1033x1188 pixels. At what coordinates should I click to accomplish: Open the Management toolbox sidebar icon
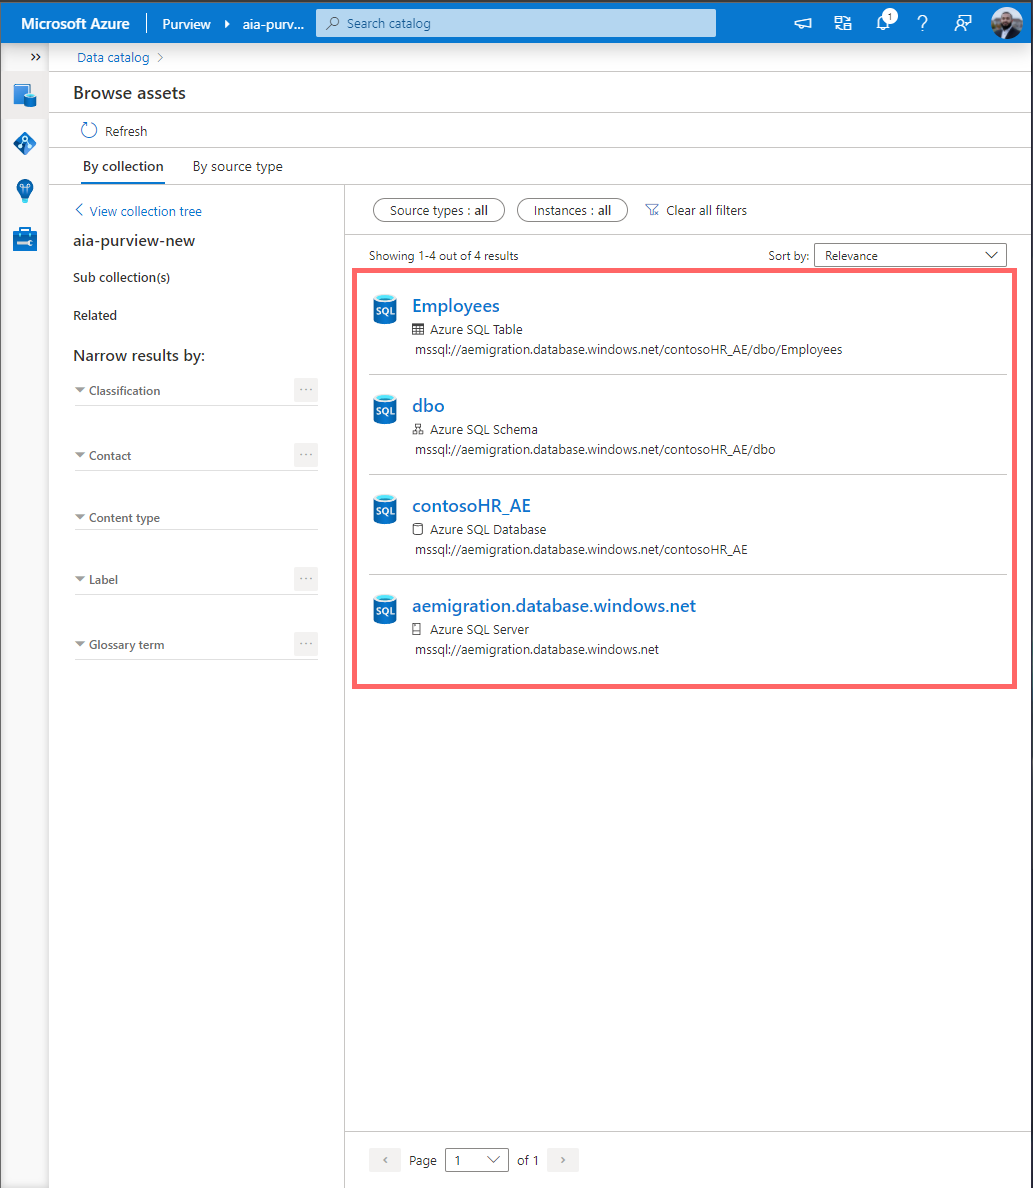coord(25,239)
